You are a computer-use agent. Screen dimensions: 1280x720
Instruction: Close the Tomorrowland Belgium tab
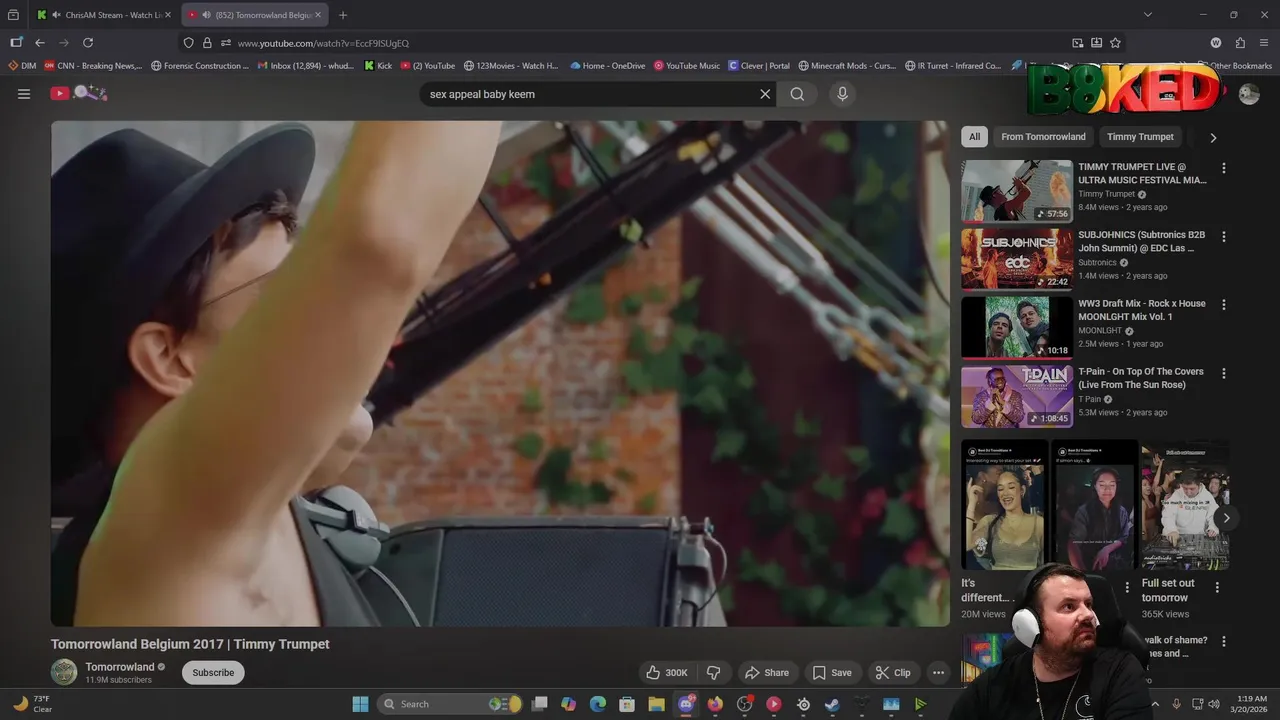coord(318,15)
